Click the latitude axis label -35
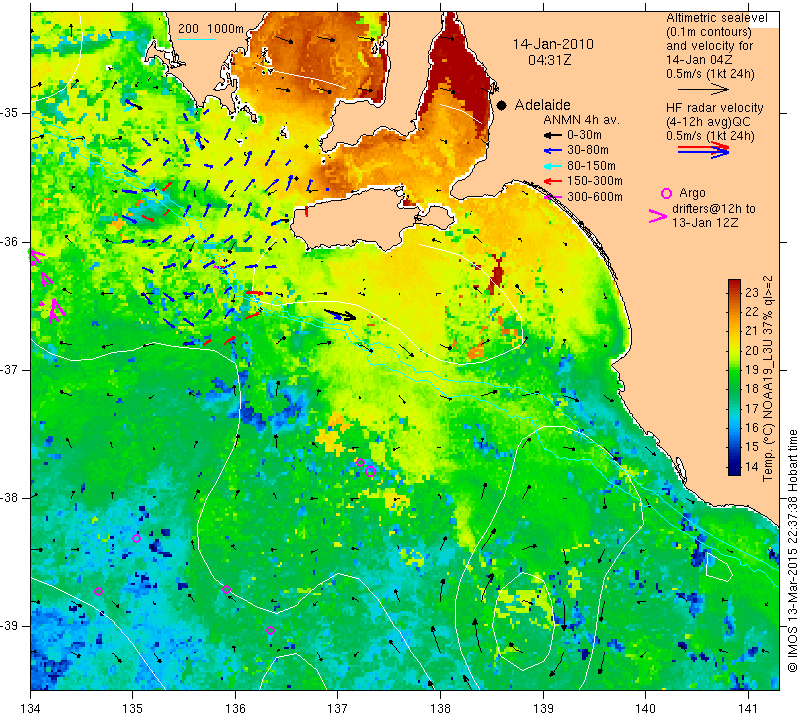This screenshot has height=720, width=800. [x=10, y=113]
